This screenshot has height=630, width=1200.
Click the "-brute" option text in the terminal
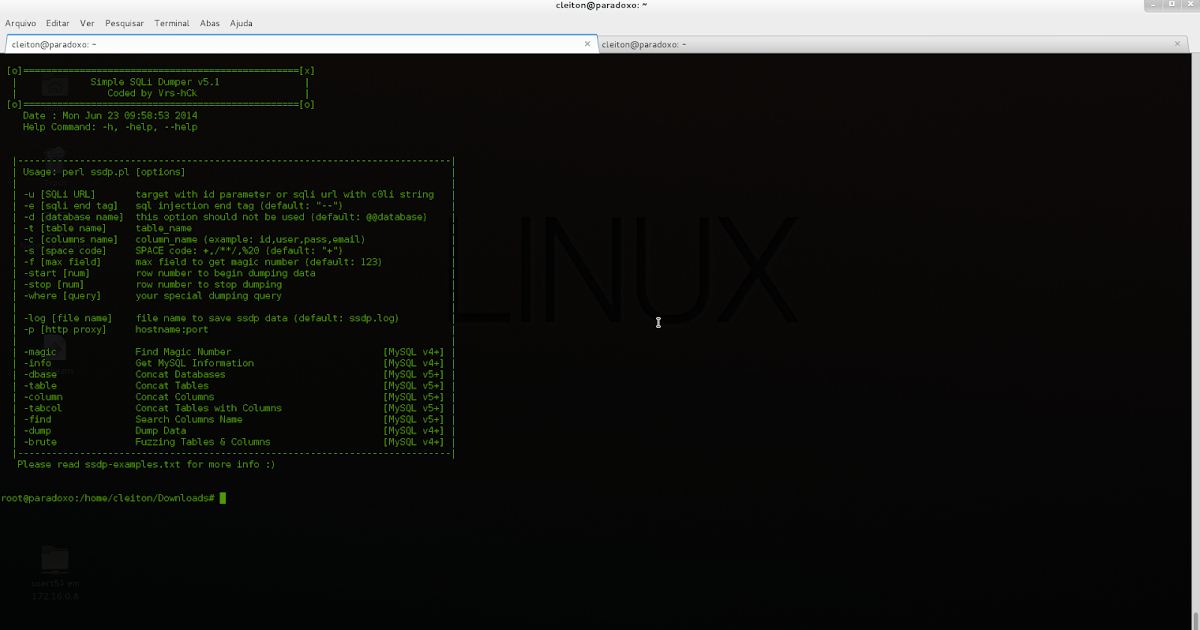(x=37, y=441)
